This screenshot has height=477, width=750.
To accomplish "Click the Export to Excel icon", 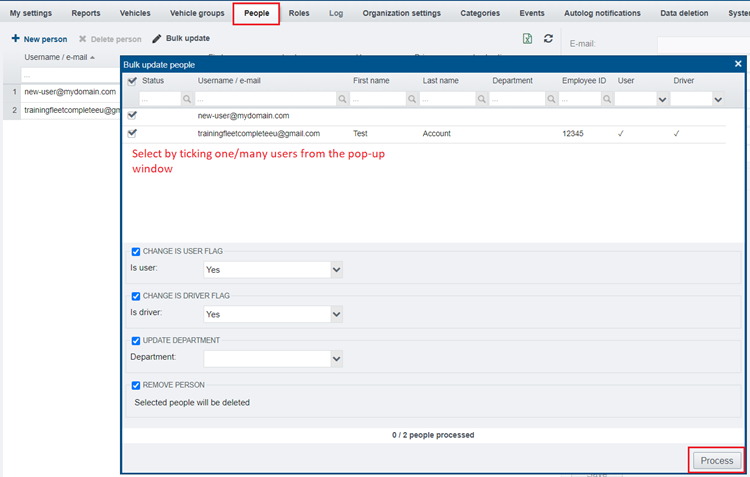I will coord(527,38).
